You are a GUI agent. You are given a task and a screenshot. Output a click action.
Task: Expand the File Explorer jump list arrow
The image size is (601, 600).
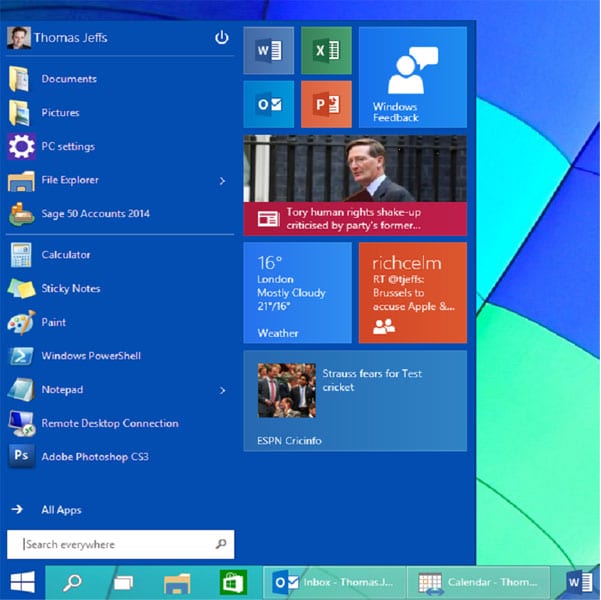(x=222, y=181)
